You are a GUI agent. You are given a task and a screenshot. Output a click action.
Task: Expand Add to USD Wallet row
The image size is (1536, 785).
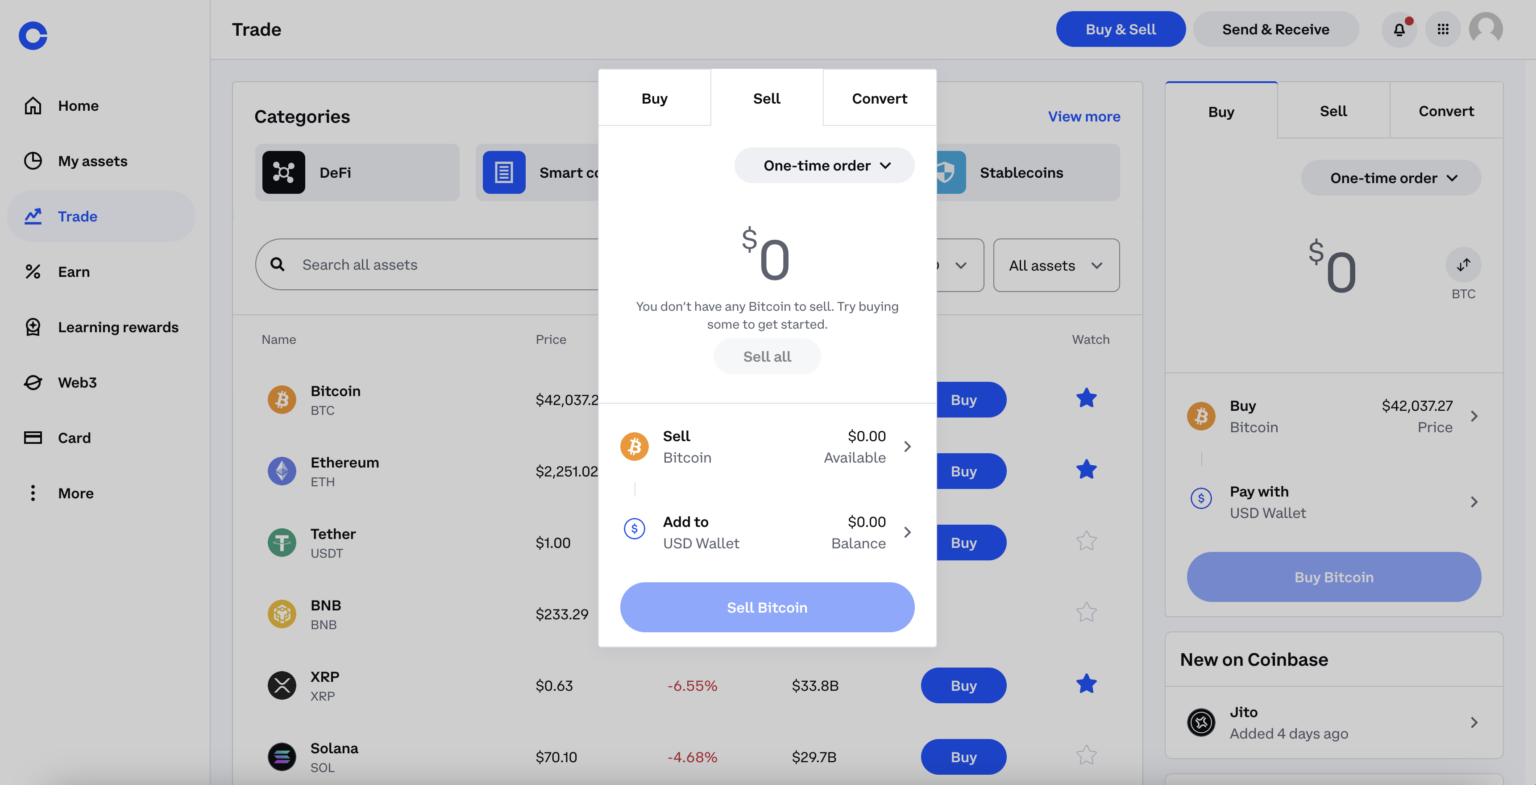pos(767,533)
